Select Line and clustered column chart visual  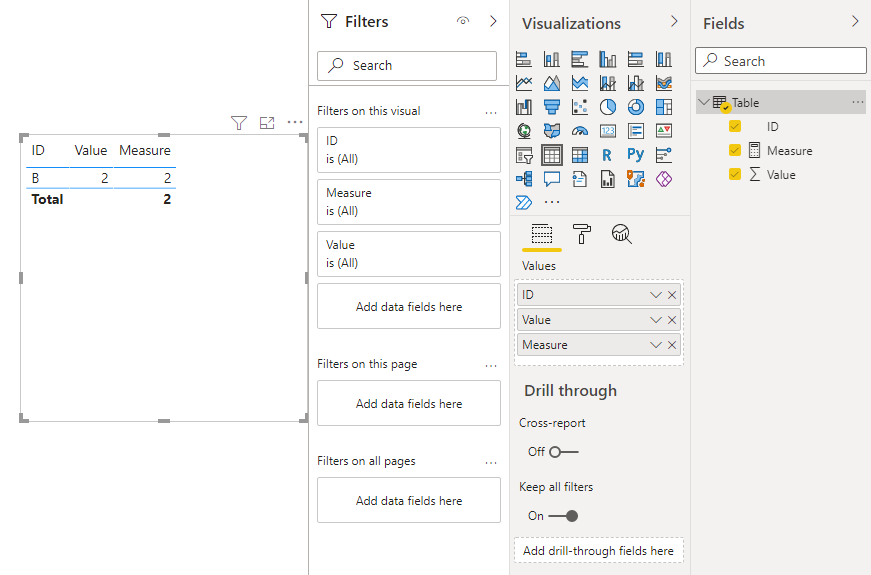coord(635,83)
